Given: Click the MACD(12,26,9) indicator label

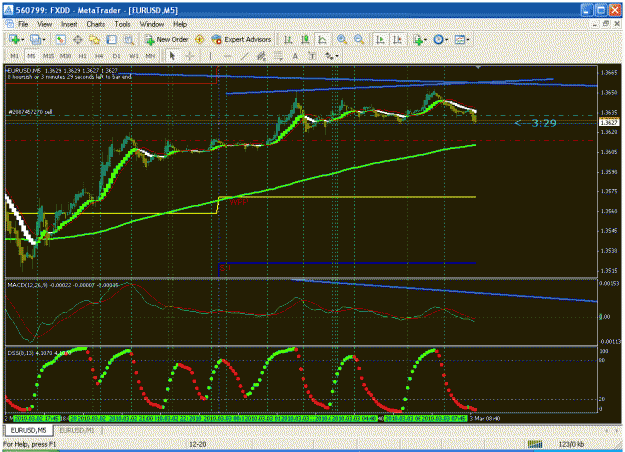Looking at the screenshot, I should coord(63,285).
